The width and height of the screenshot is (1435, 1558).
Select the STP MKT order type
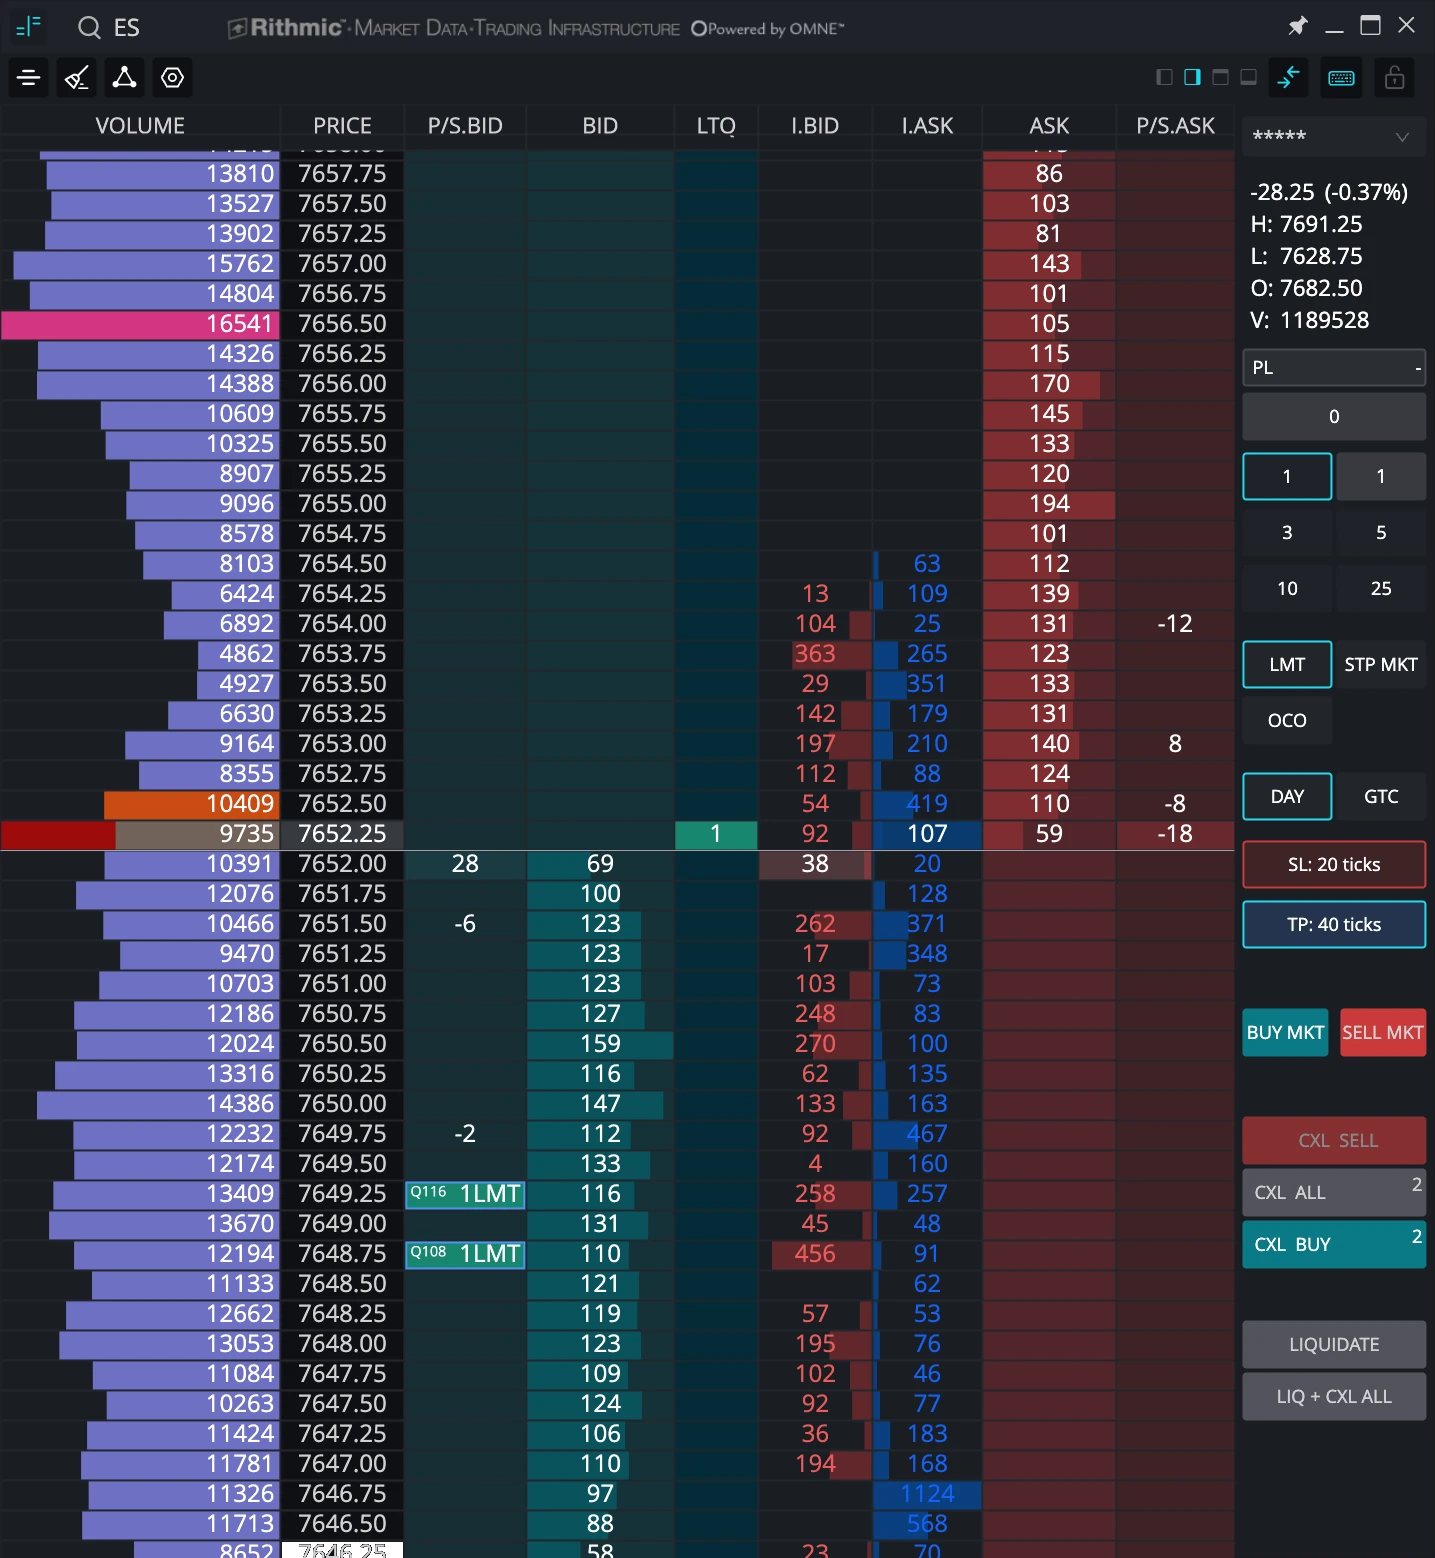1381,665
